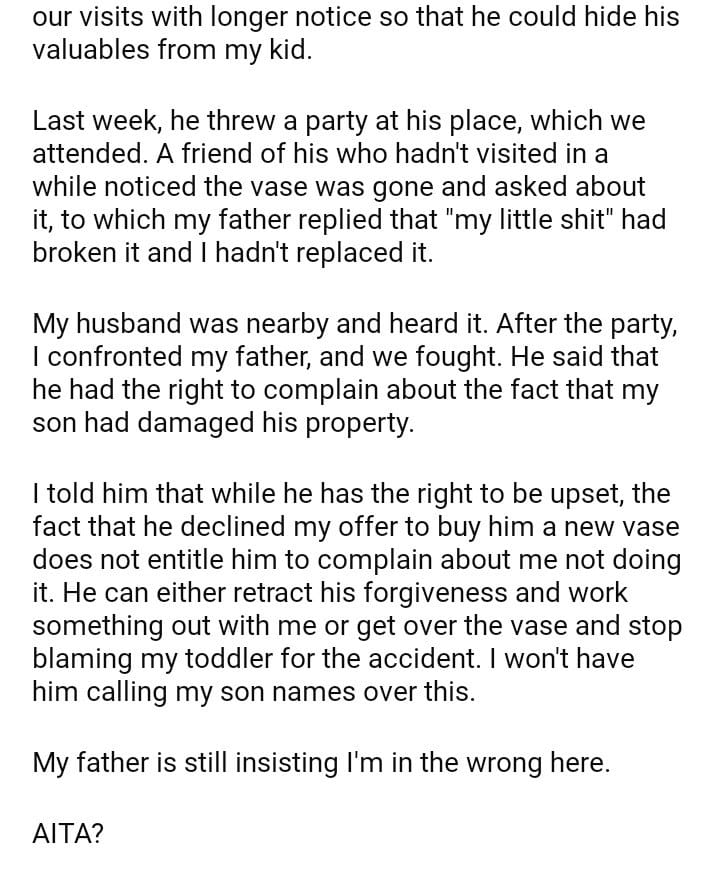Click the line 'he had the right to complain'
720x880 pixels.
point(345,390)
